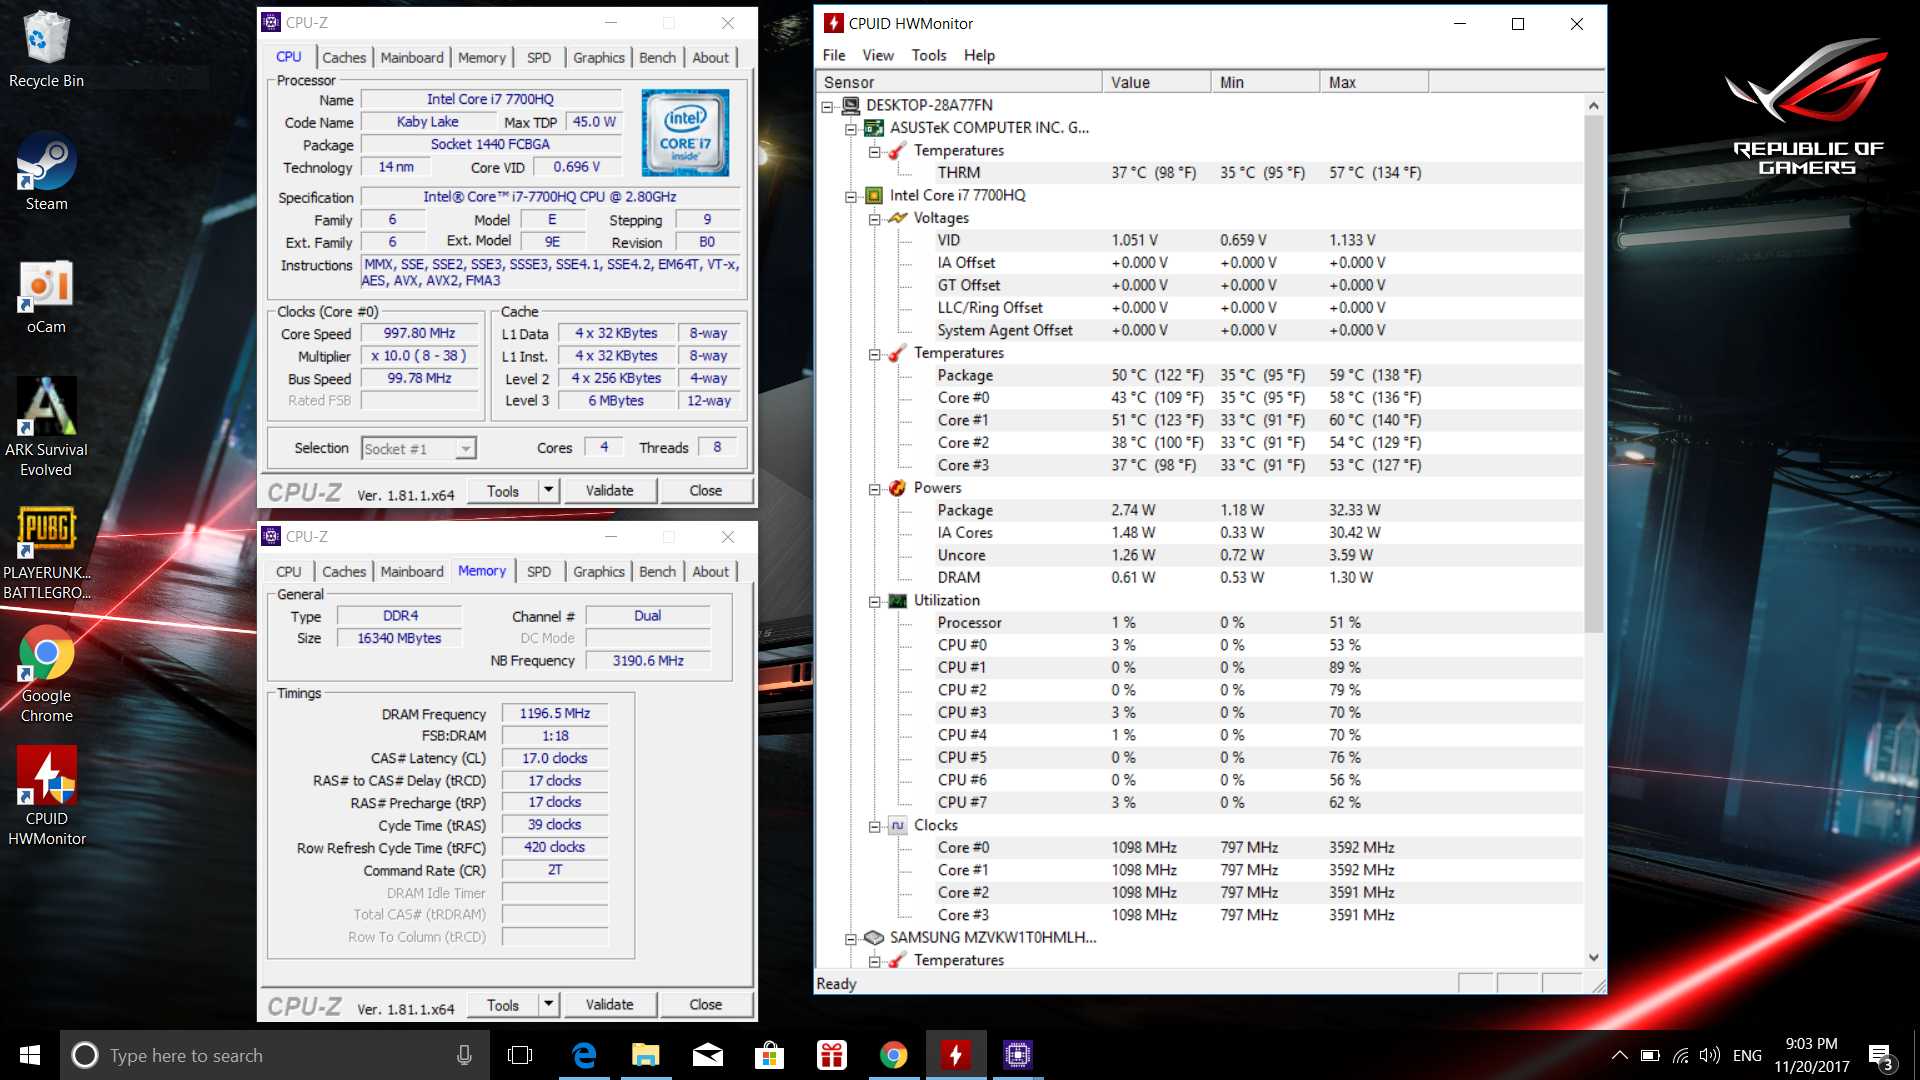Open the Help menu in HWMonitor

(979, 55)
